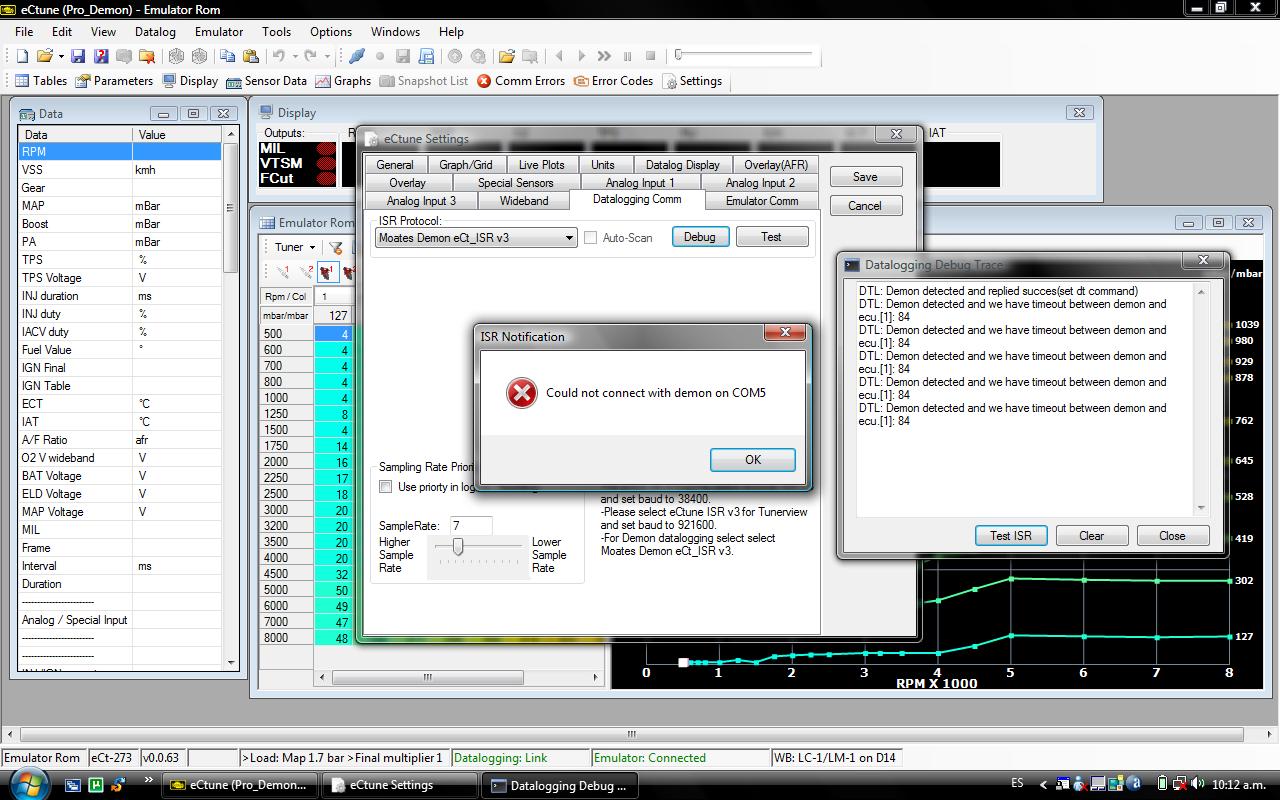Viewport: 1280px width, 800px height.
Task: Switch to the Live Plots tab
Action: (541, 165)
